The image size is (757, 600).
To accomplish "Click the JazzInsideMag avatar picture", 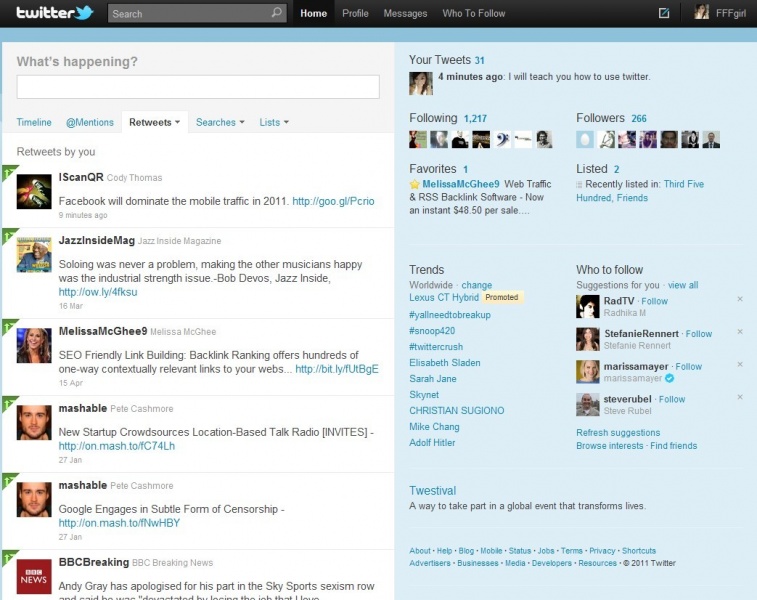I will tap(34, 255).
